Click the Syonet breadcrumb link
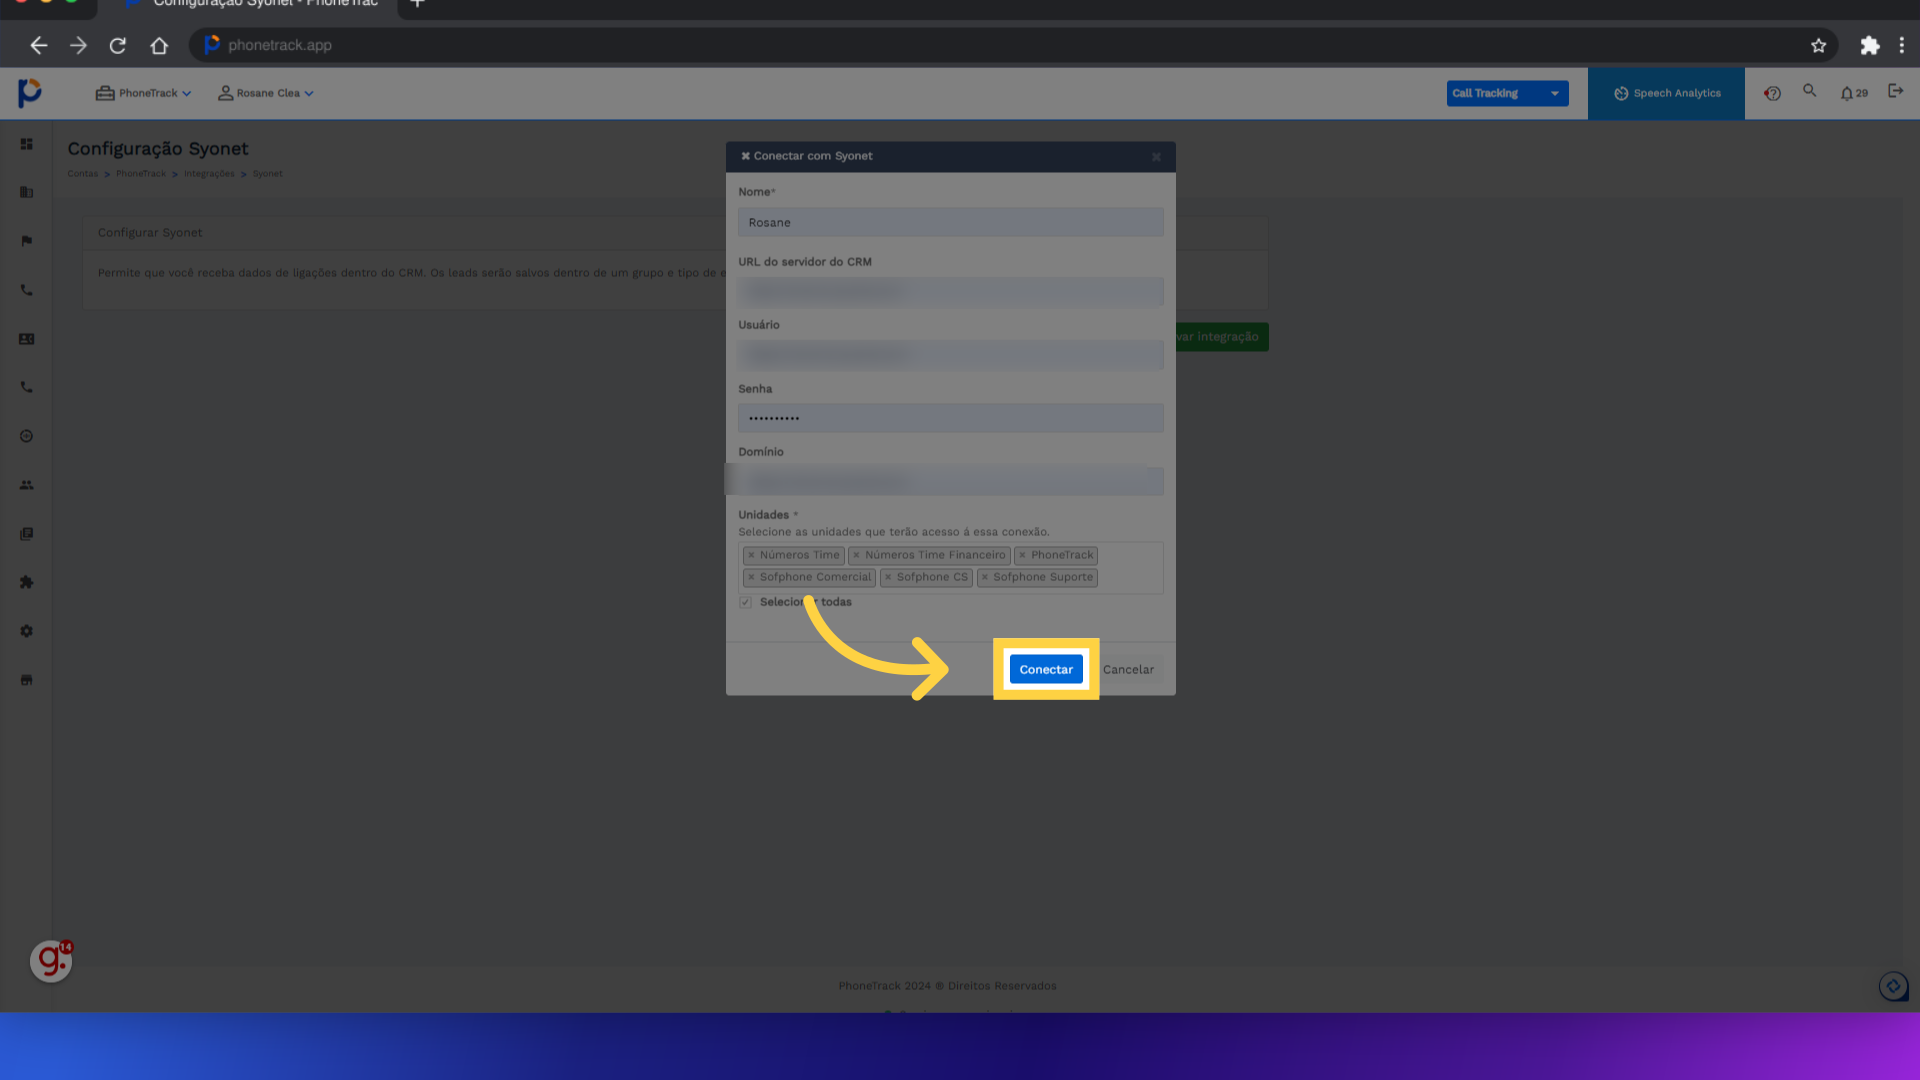1920x1080 pixels. click(267, 174)
